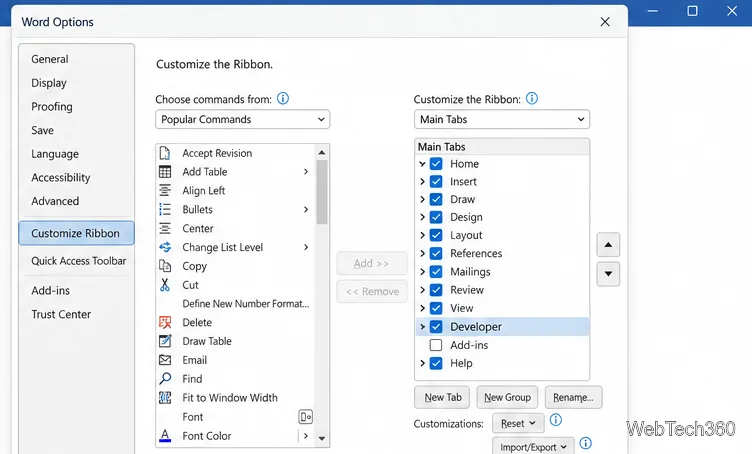
Task: Open the Reset customizations dropdown
Action: click(x=518, y=424)
